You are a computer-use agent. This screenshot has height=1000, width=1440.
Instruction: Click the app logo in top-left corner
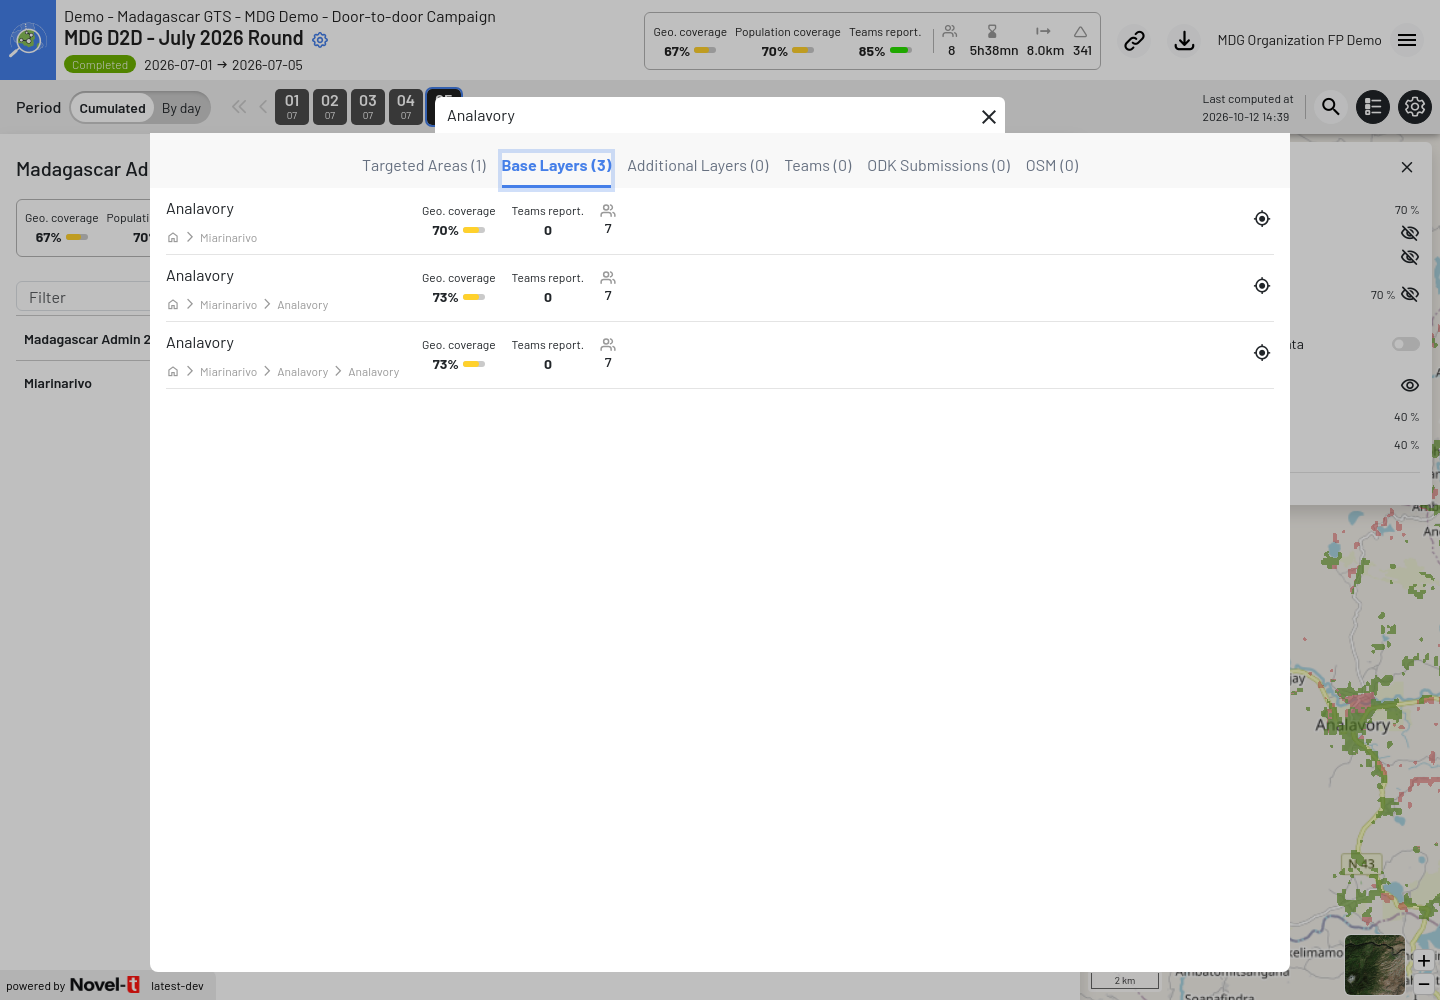[28, 40]
